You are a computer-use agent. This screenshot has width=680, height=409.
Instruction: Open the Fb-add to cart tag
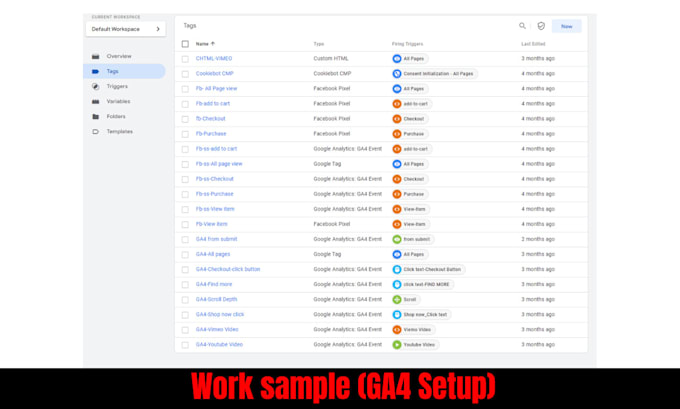pos(213,104)
